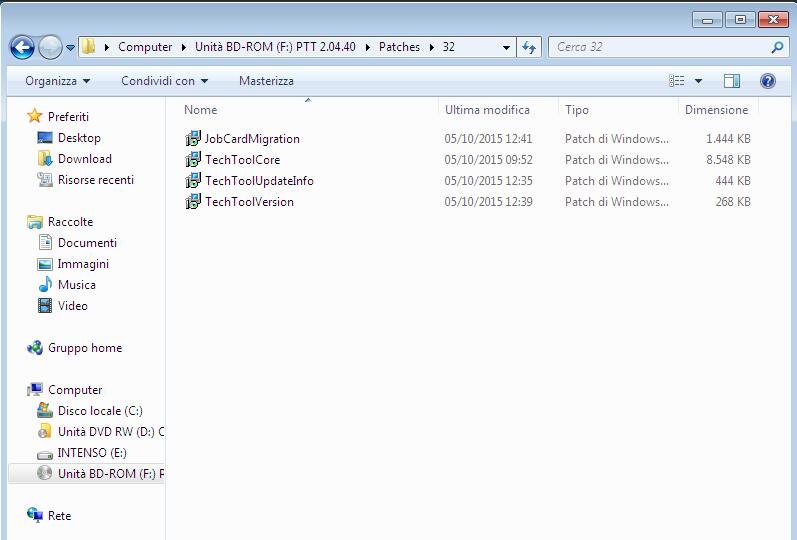Sort files by Ultima modifica column

tap(487, 110)
